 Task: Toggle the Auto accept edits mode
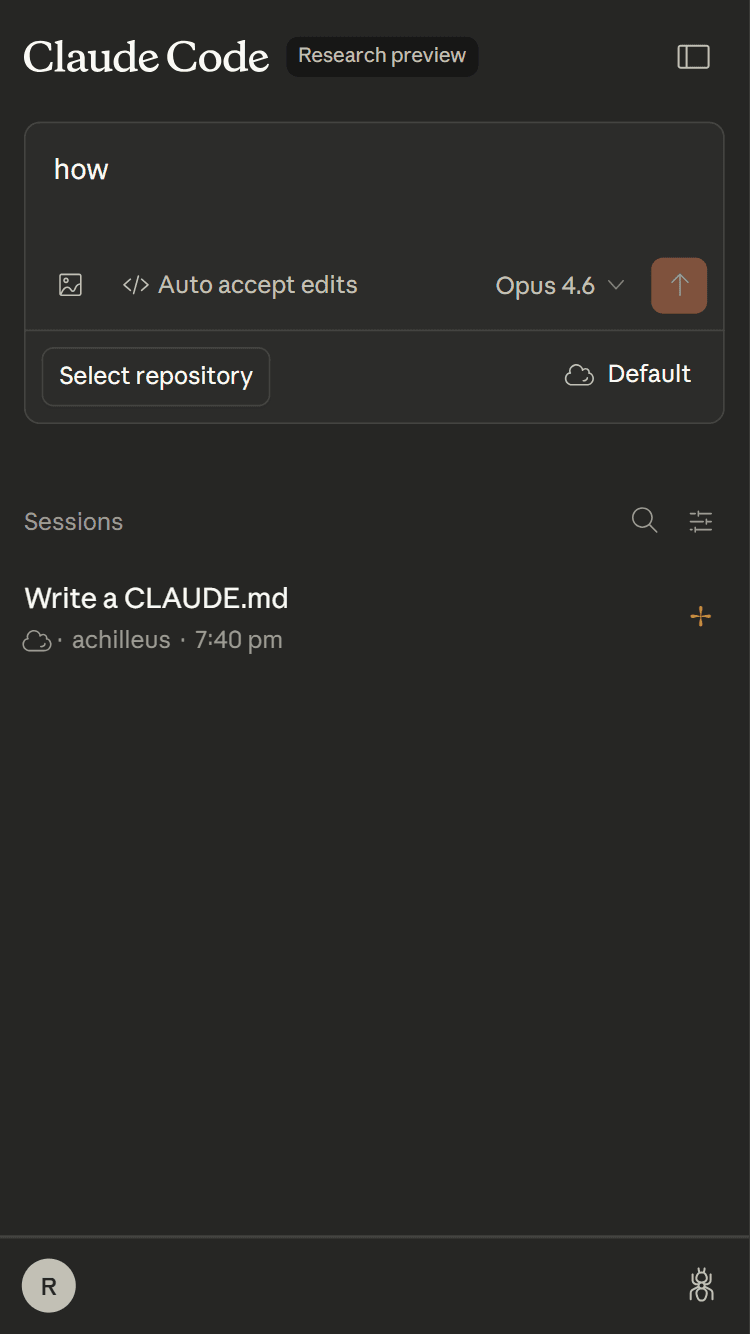tap(240, 285)
